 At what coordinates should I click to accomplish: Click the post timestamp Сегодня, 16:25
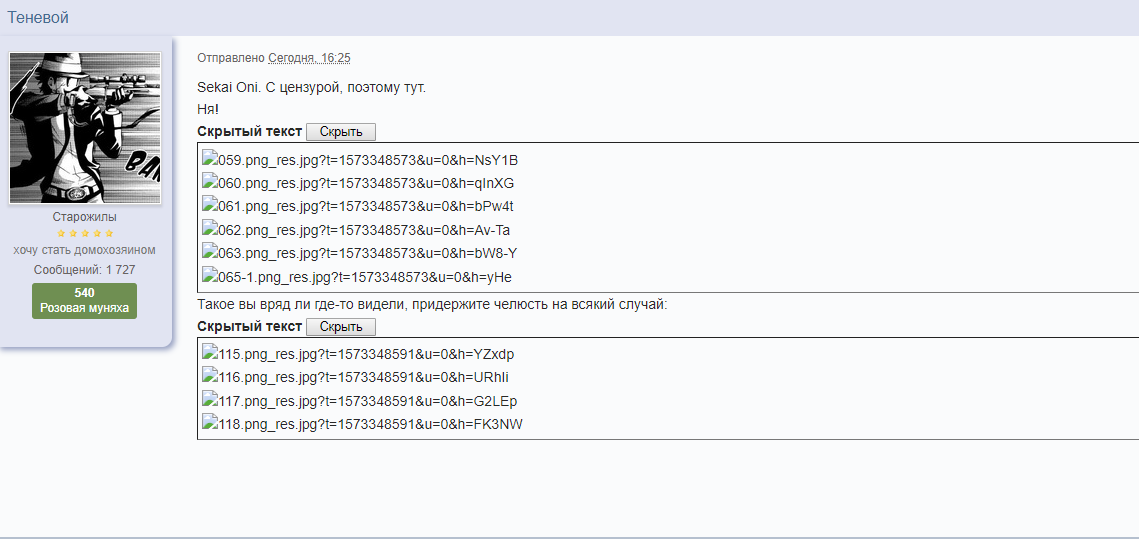(x=309, y=58)
